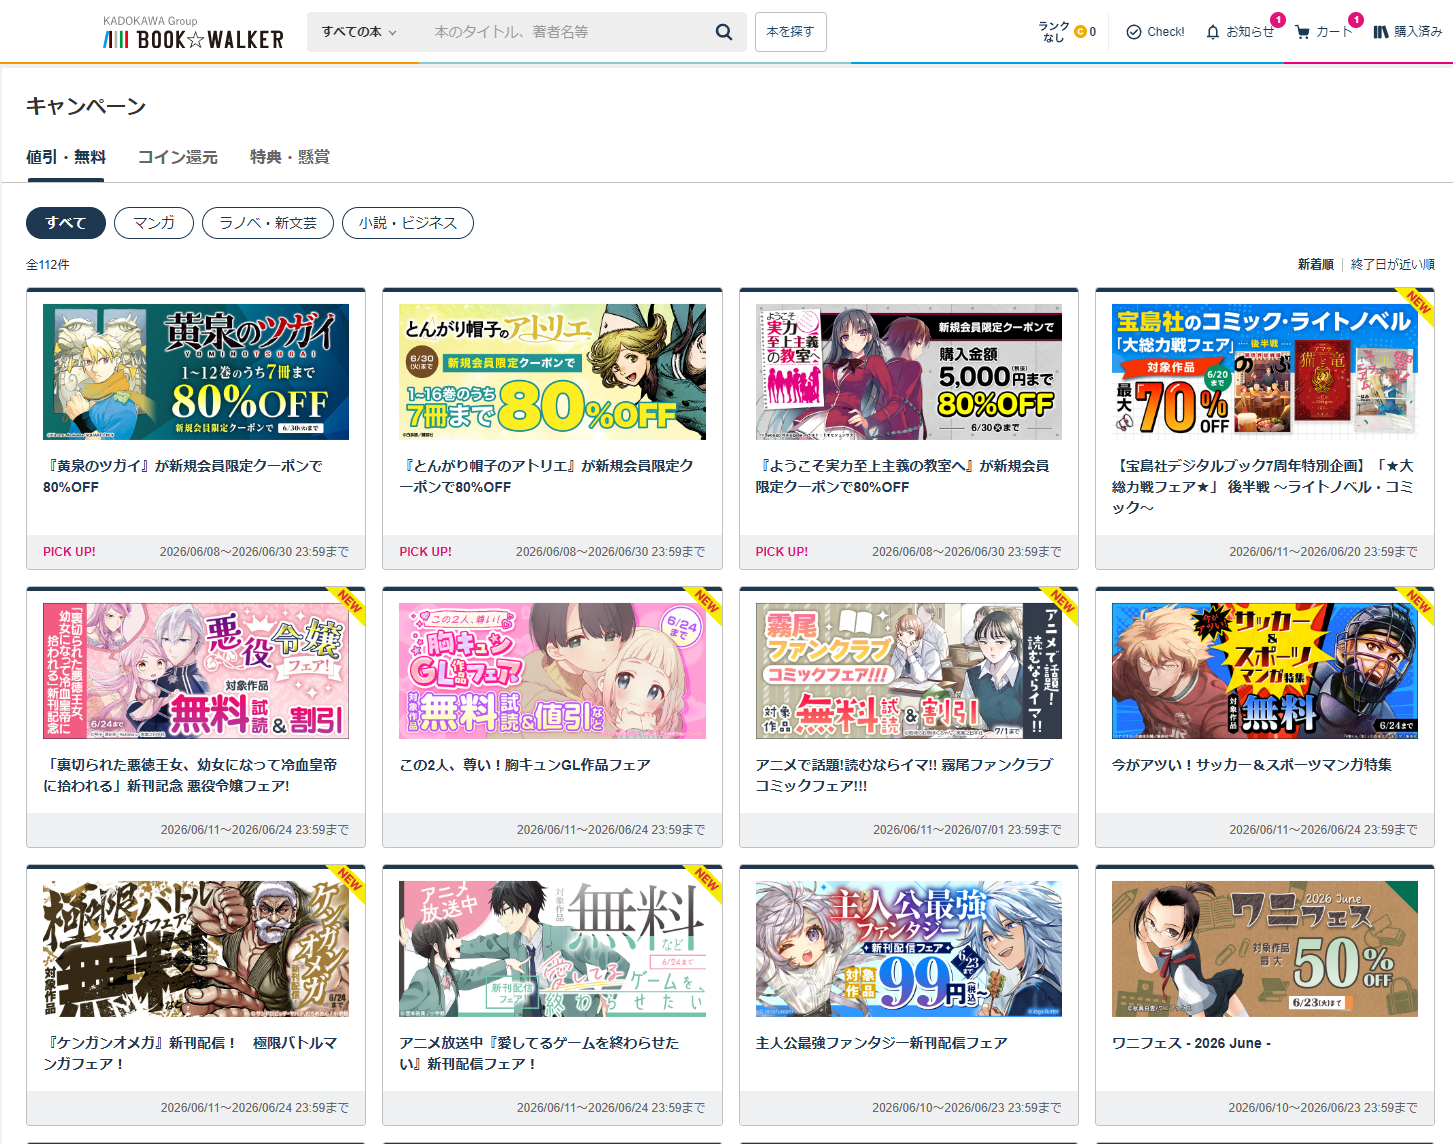Open the 霧尾ファンクラブ コミックフェア banner
1453x1144 pixels.
tap(909, 671)
